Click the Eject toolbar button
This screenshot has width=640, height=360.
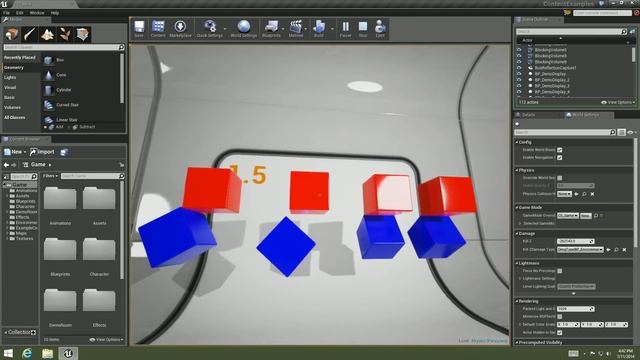[380, 29]
